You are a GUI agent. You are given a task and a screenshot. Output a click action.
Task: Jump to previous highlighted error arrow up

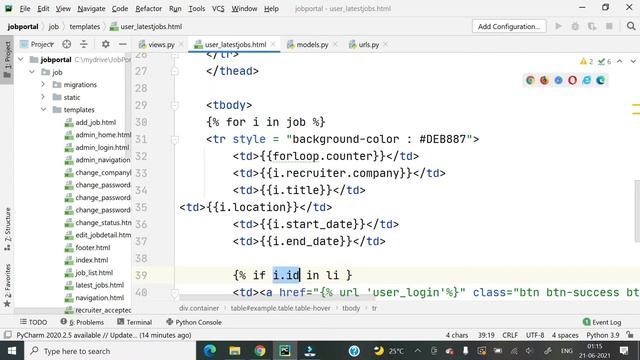(x=620, y=62)
